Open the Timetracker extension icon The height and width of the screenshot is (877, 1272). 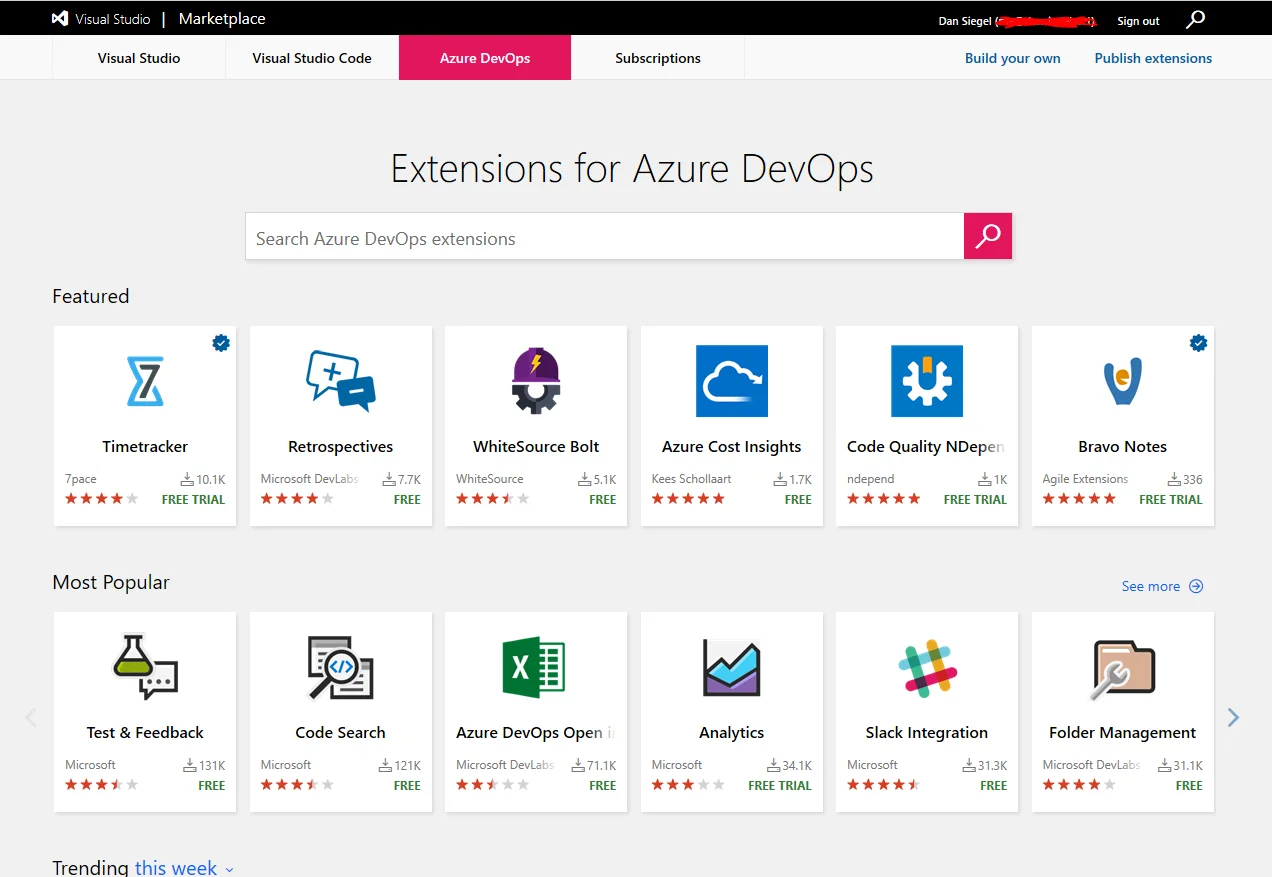(x=145, y=381)
